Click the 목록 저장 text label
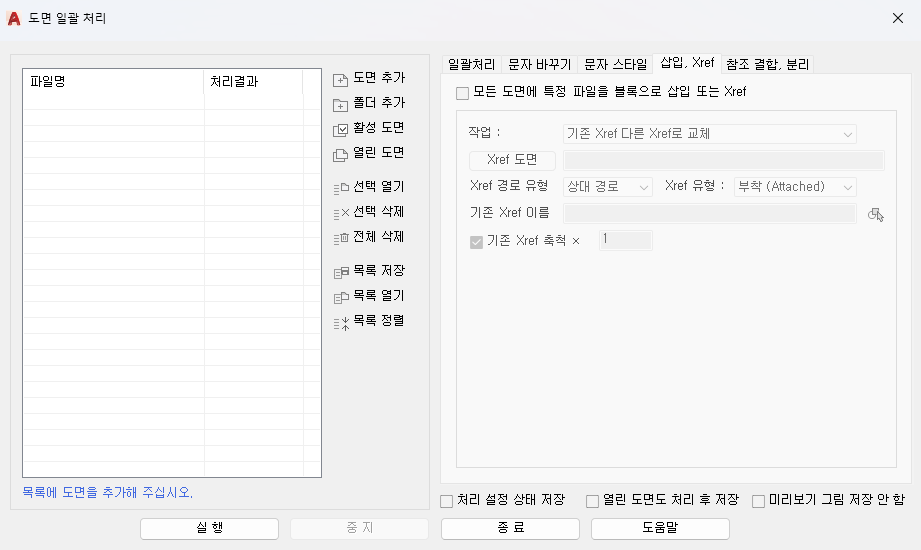Screen dimensions: 921x550 379,271
